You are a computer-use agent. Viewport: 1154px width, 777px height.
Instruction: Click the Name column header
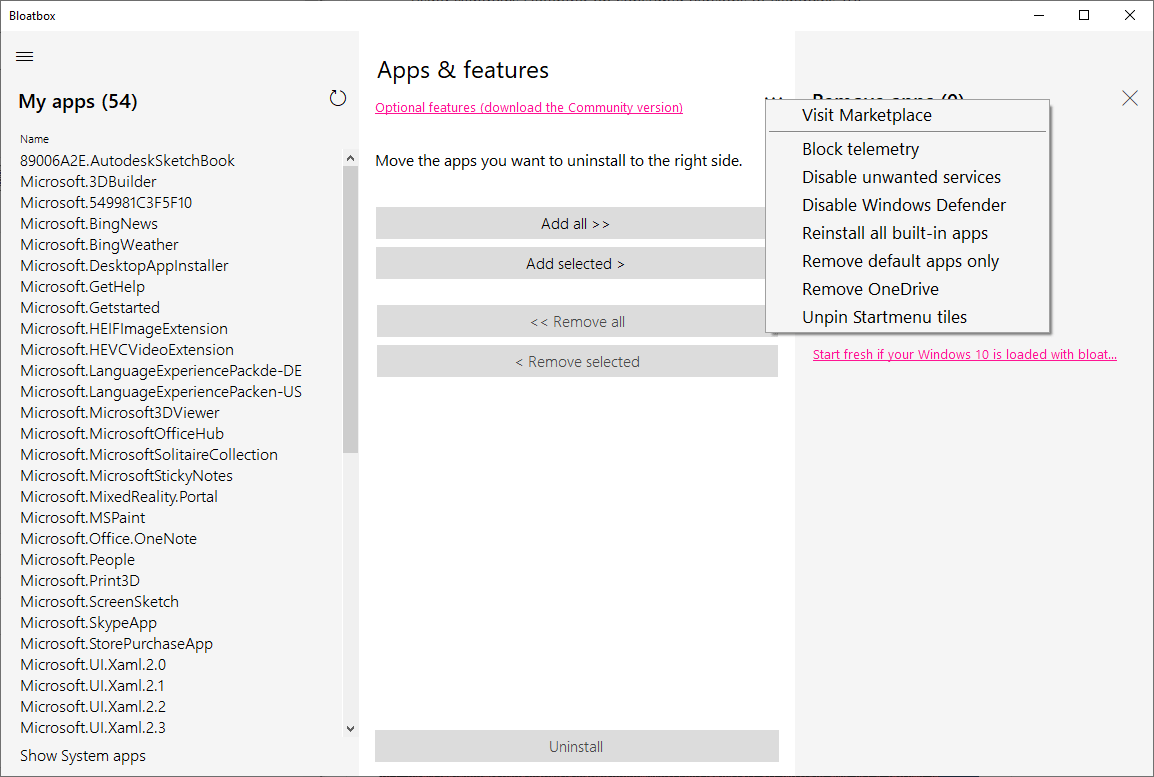click(x=35, y=139)
